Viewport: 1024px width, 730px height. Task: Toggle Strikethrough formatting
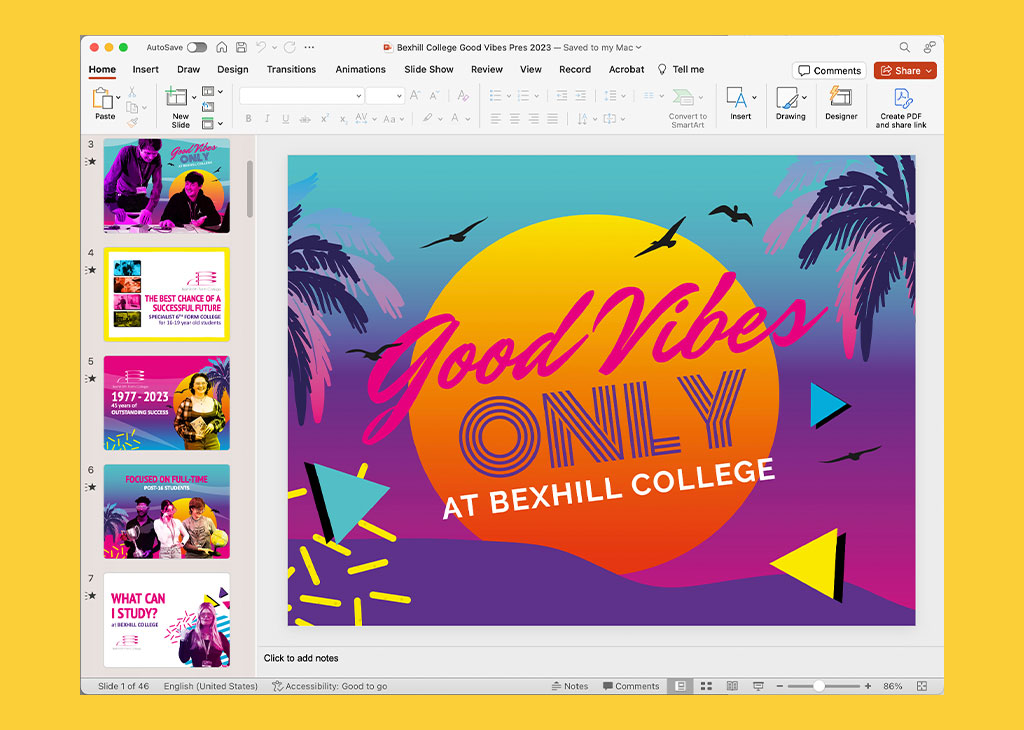[304, 119]
